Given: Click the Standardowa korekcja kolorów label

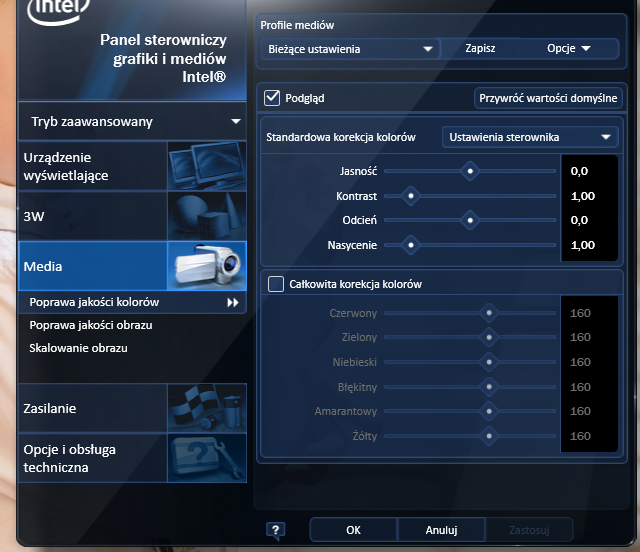Looking at the screenshot, I should [341, 137].
